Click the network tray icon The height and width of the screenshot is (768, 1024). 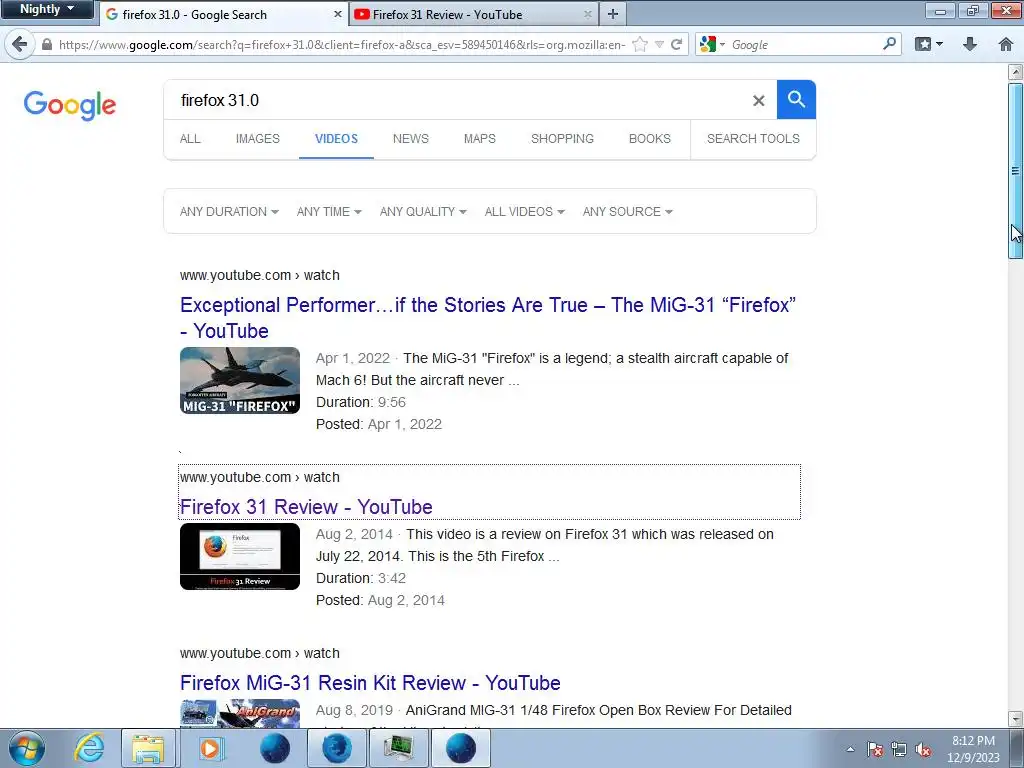(x=899, y=749)
